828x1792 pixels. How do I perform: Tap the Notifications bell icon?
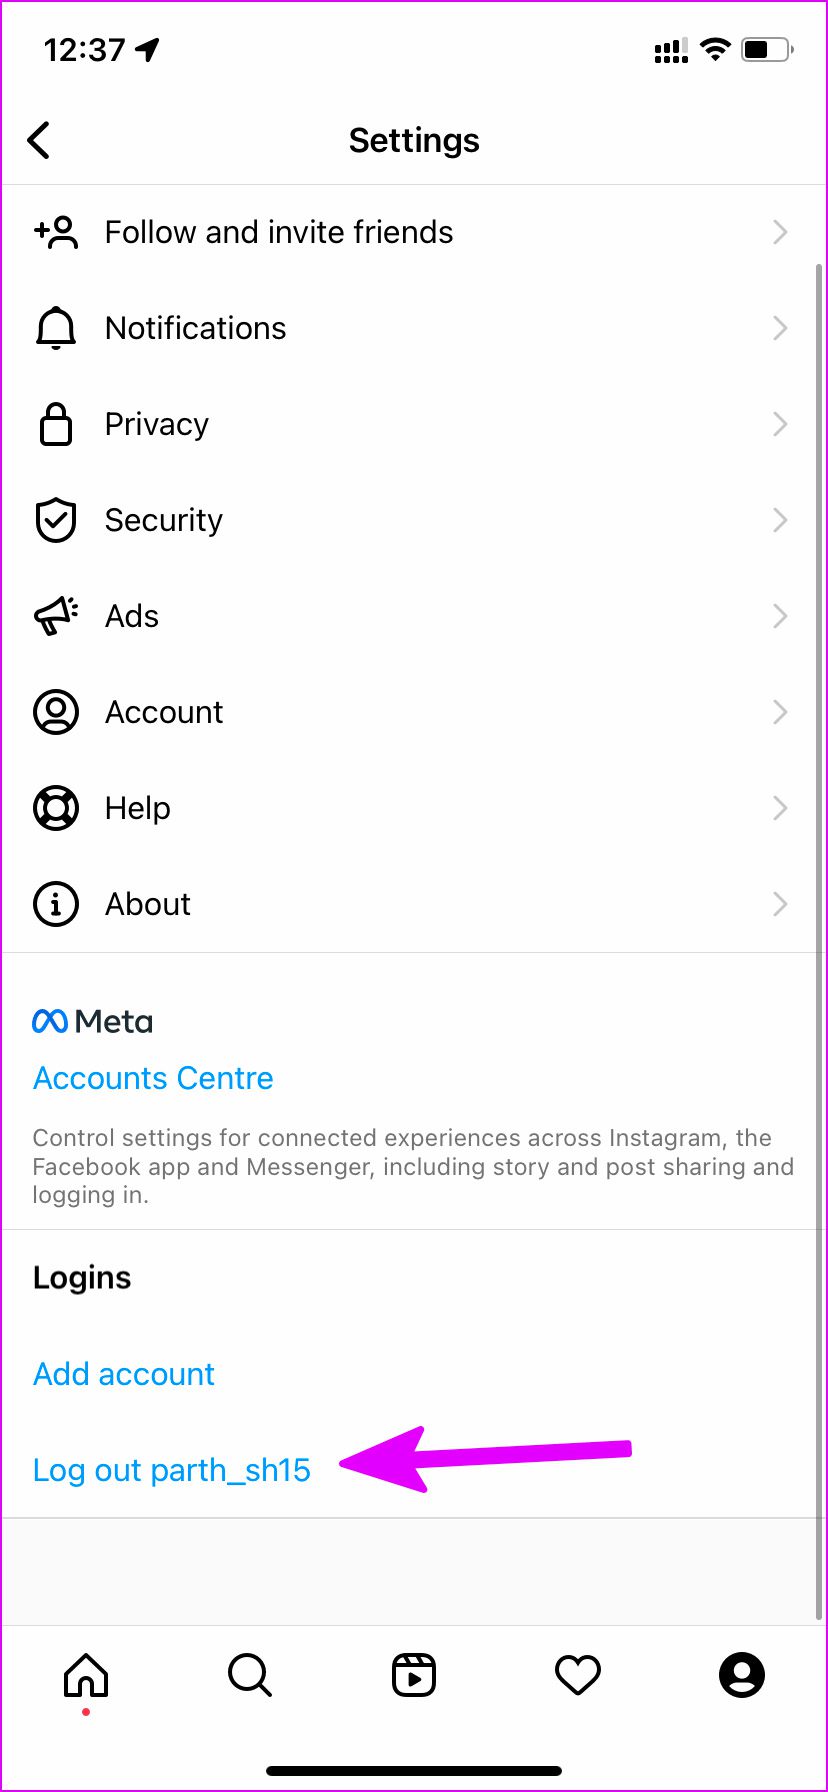56,328
